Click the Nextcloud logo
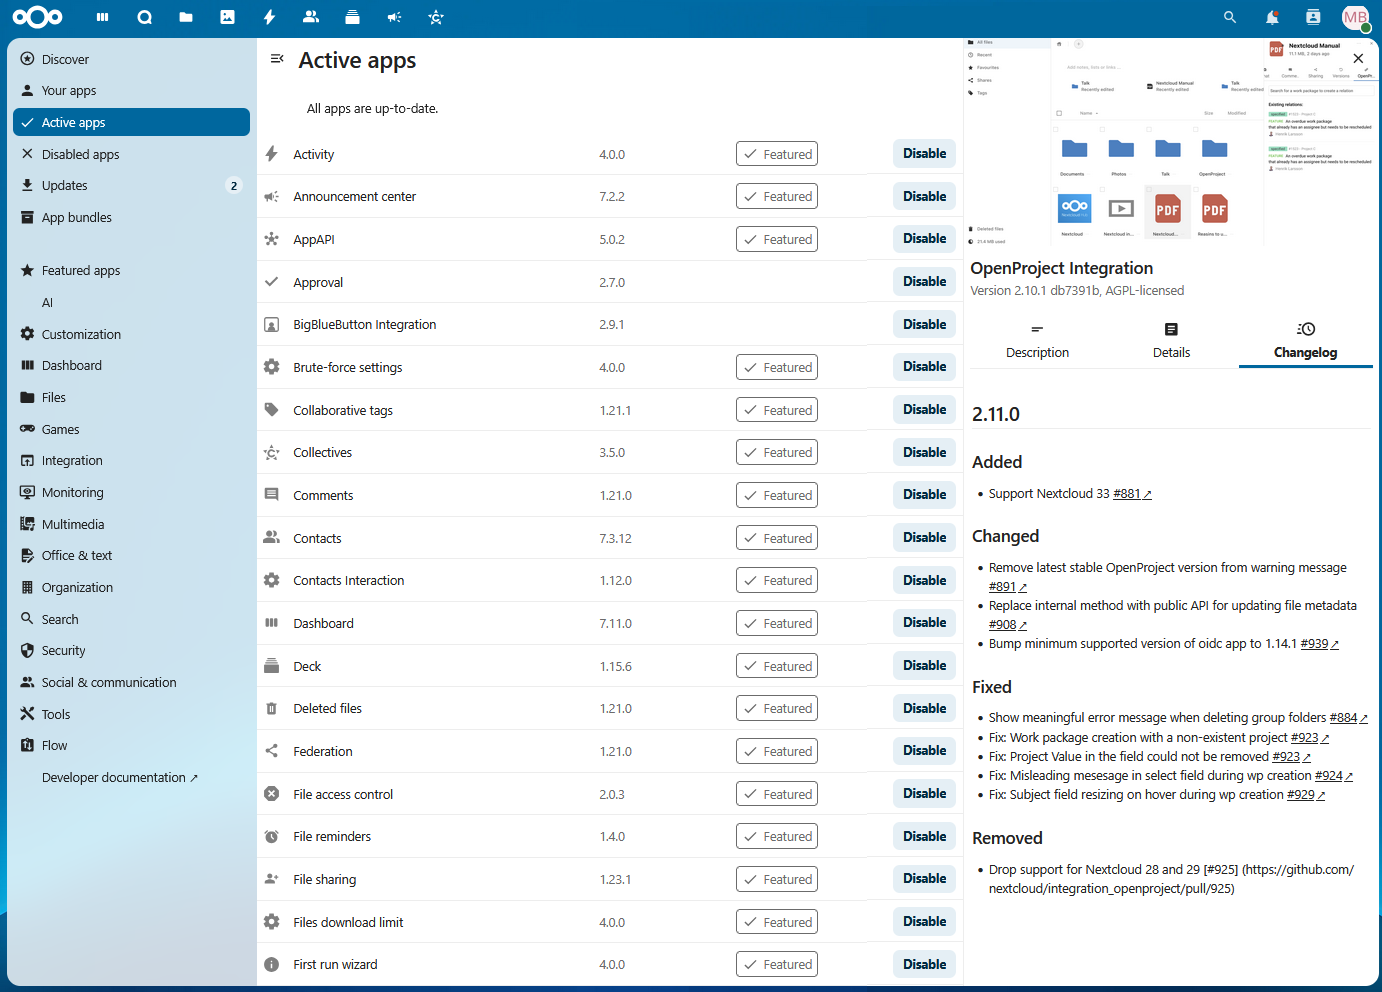 pos(37,17)
